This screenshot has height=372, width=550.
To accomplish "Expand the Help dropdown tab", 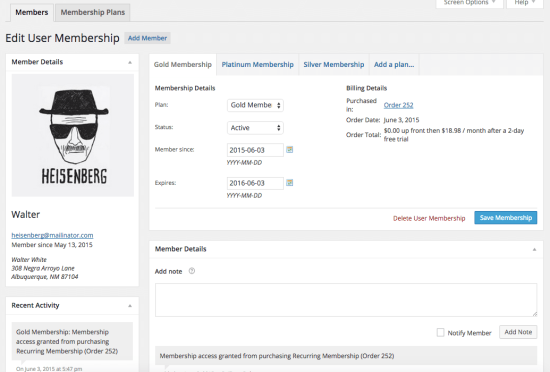I will pyautogui.click(x=525, y=3).
